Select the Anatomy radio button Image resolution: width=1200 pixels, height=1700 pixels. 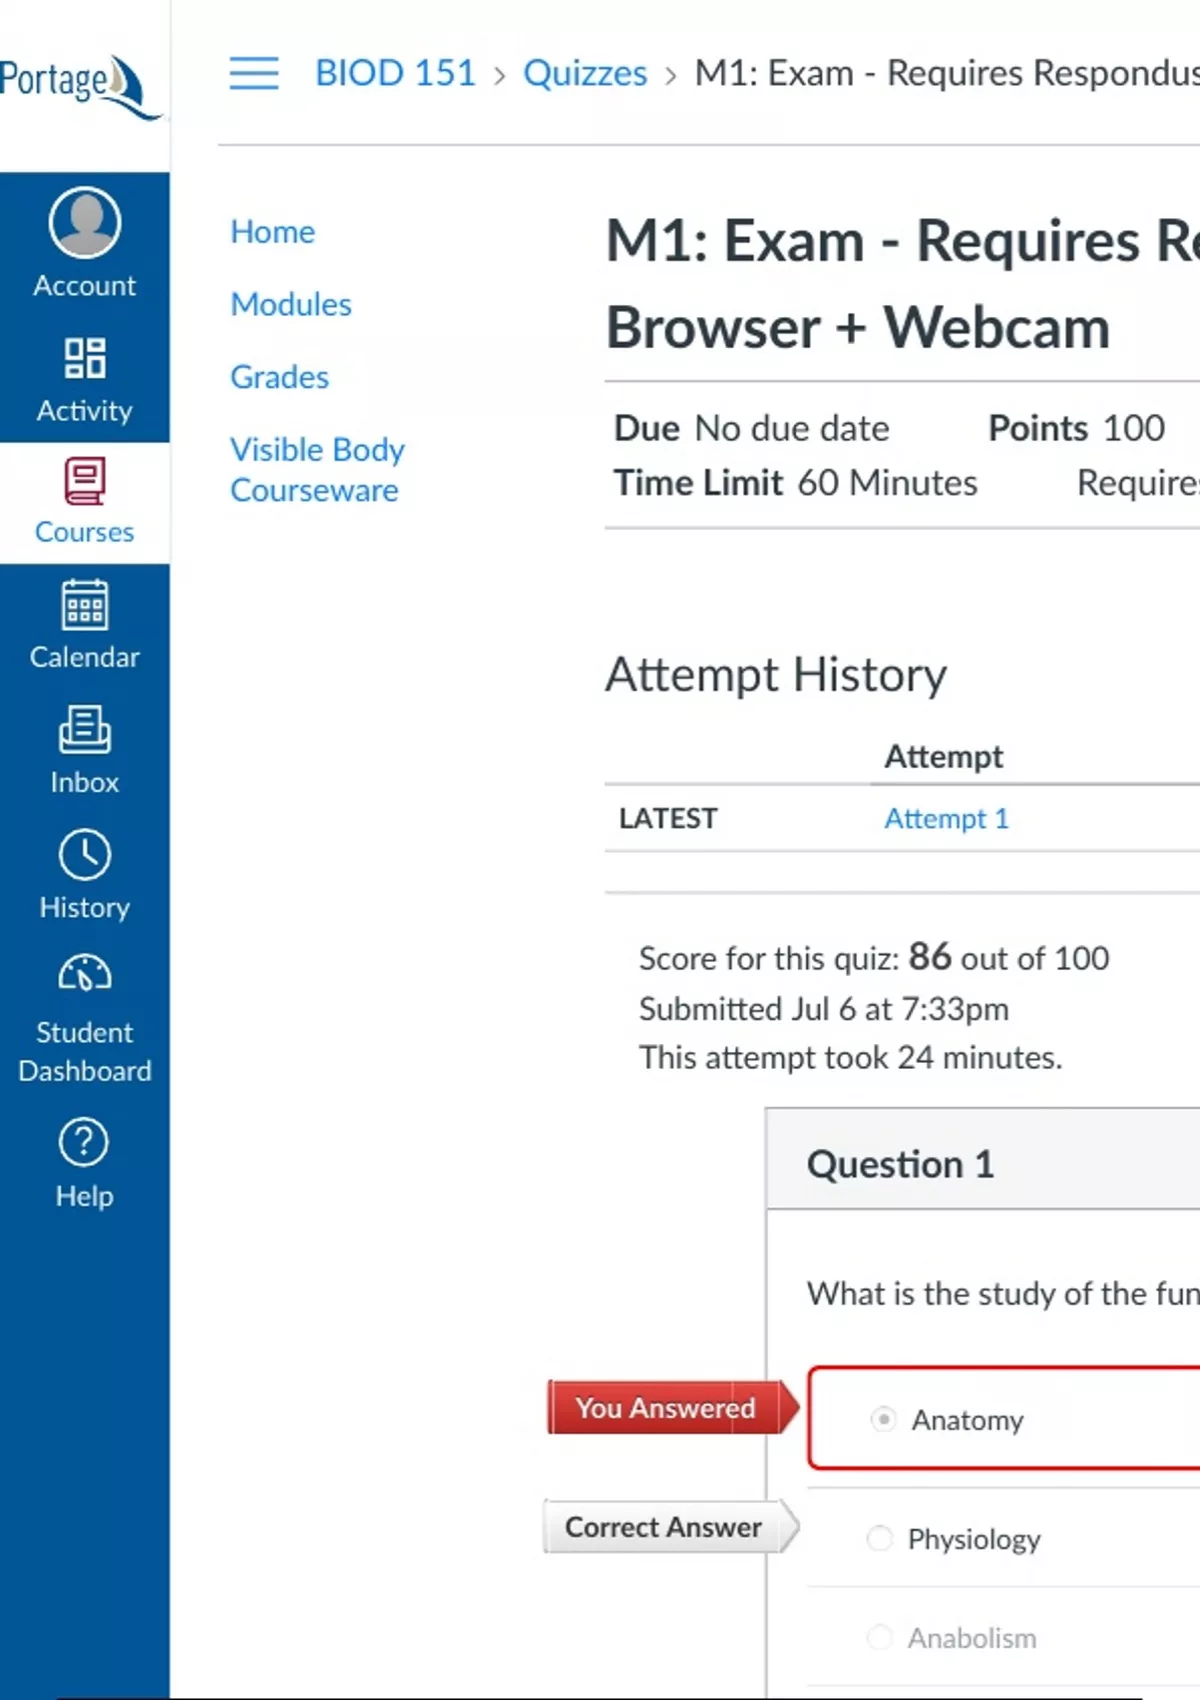pyautogui.click(x=883, y=1419)
